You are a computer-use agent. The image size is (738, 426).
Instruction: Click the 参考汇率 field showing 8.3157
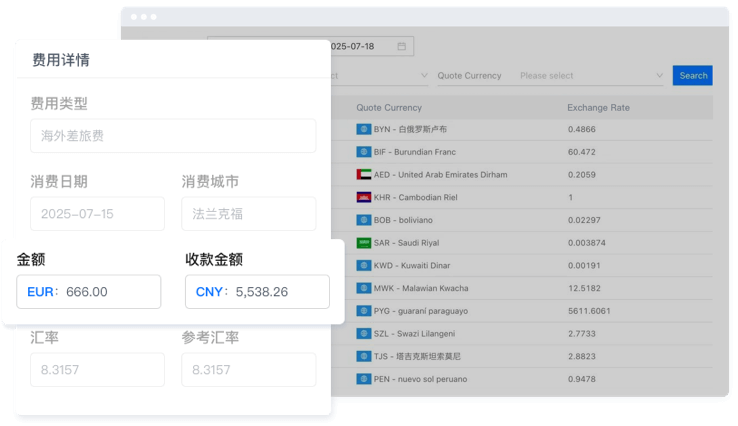(x=248, y=370)
